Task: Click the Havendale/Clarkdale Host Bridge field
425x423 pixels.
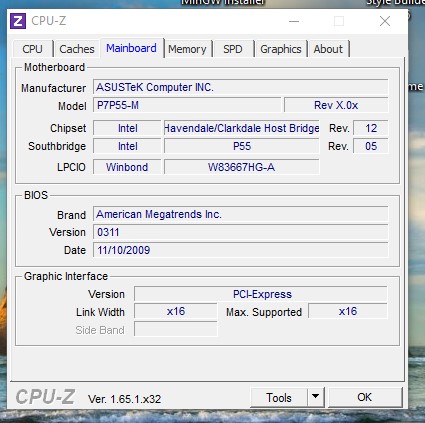Action: click(x=242, y=128)
